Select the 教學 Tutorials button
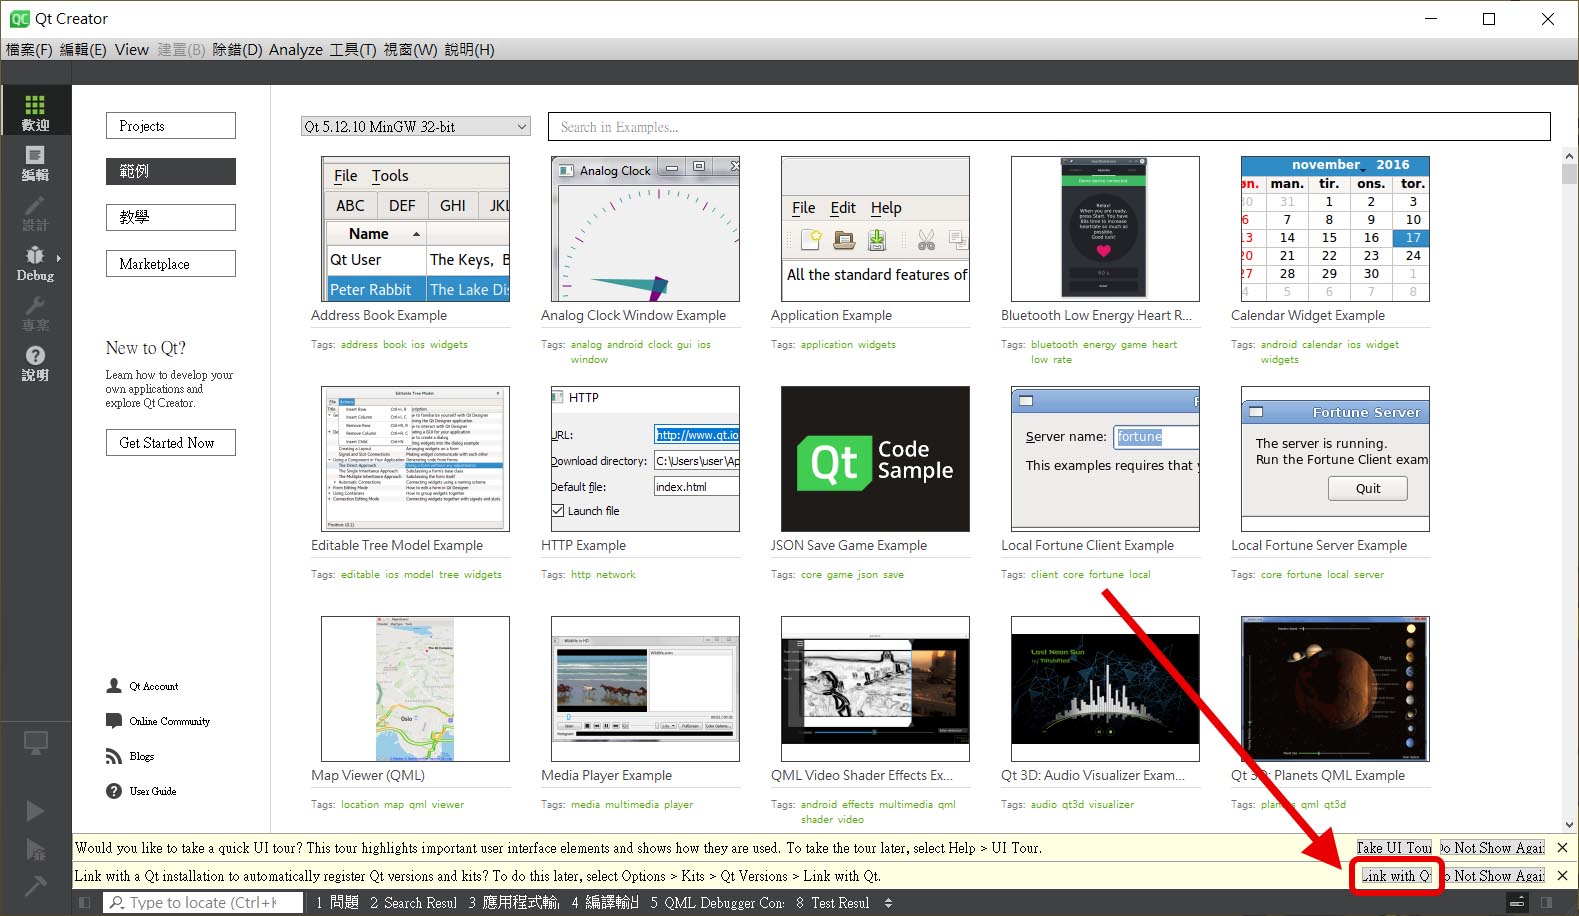Viewport: 1579px width, 916px height. tap(171, 217)
